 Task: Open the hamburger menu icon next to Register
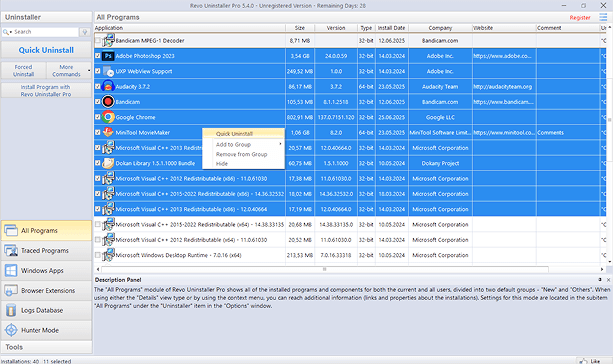603,17
